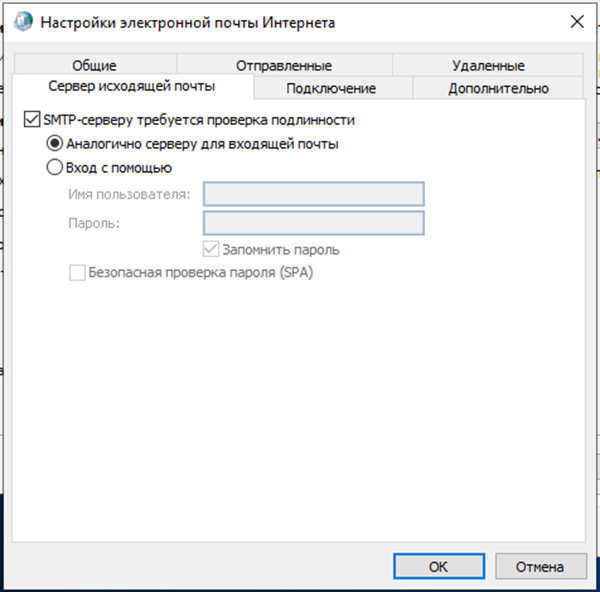
Task: Open the Отправленные tab
Action: 284,65
